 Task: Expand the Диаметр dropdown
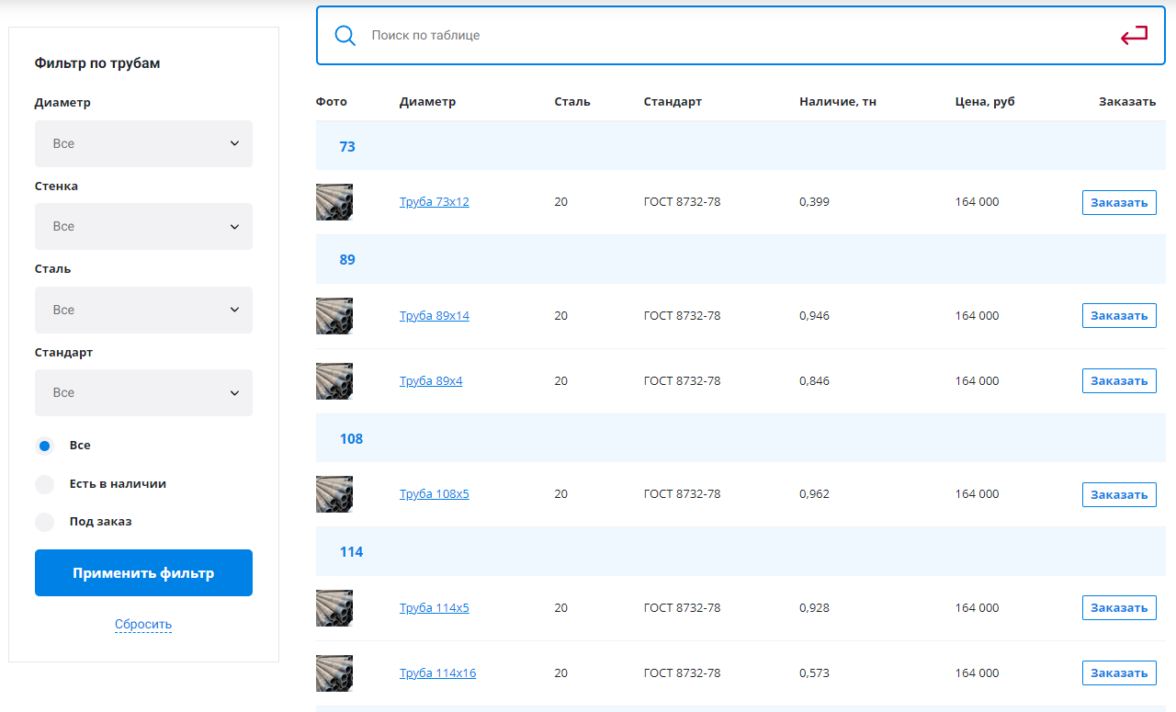point(143,144)
